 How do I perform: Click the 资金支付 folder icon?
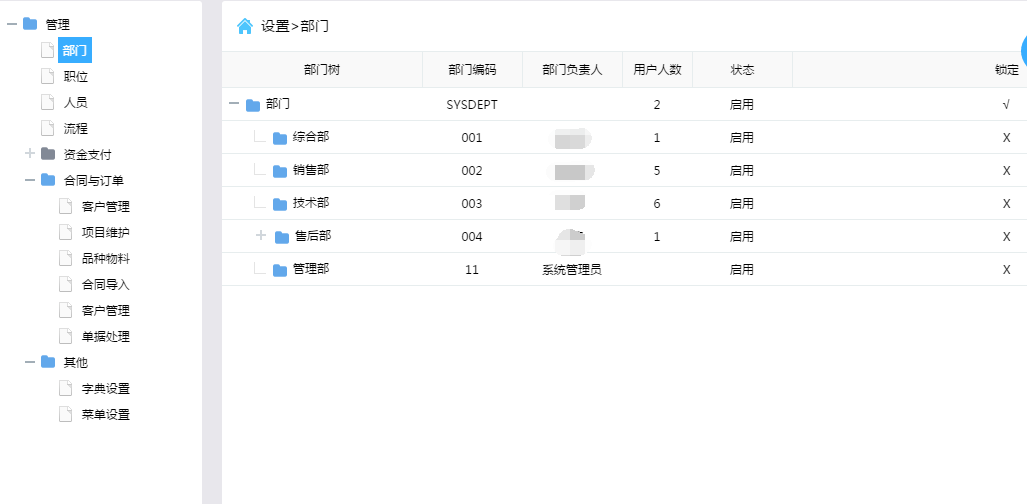click(x=48, y=154)
